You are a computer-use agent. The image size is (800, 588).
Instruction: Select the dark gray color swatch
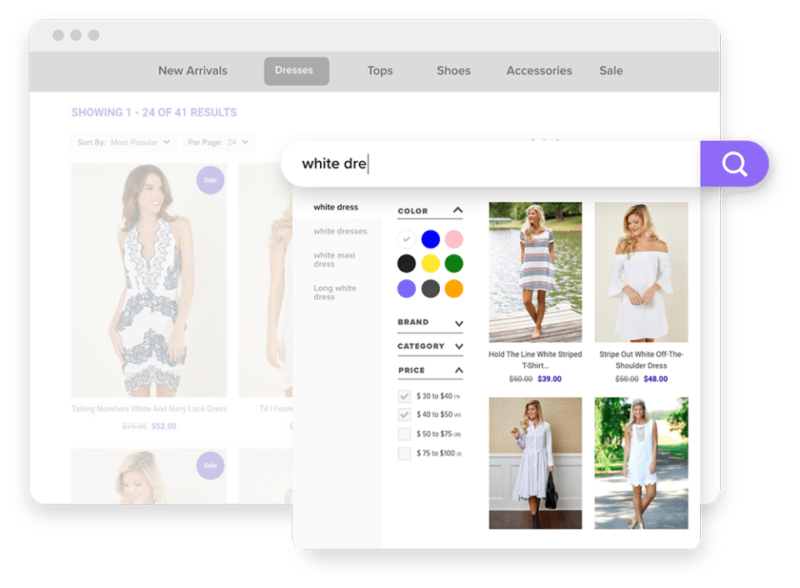pyautogui.click(x=431, y=288)
